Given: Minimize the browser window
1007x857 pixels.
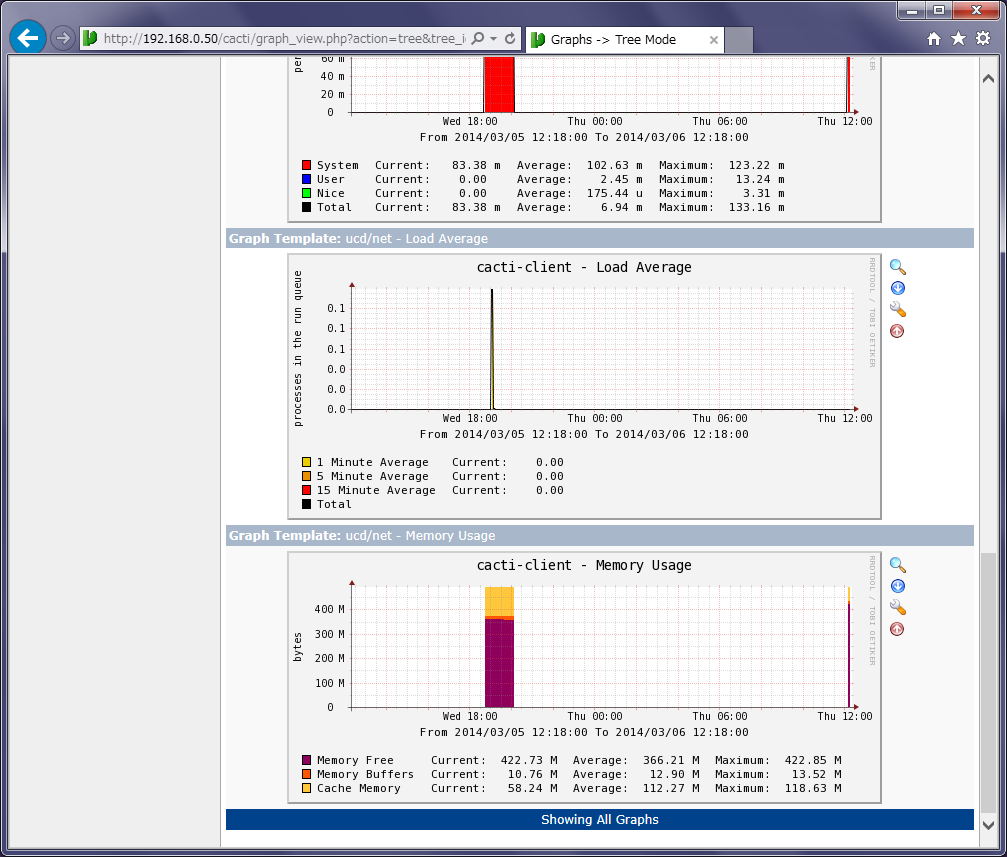Looking at the screenshot, I should pos(911,10).
